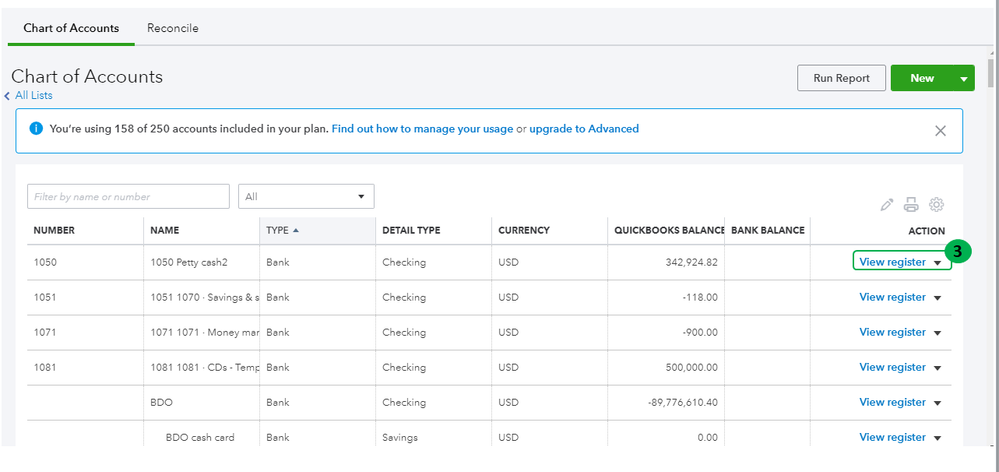The width and height of the screenshot is (999, 472).
Task: Focus the Filter by name or number field
Action: [128, 197]
